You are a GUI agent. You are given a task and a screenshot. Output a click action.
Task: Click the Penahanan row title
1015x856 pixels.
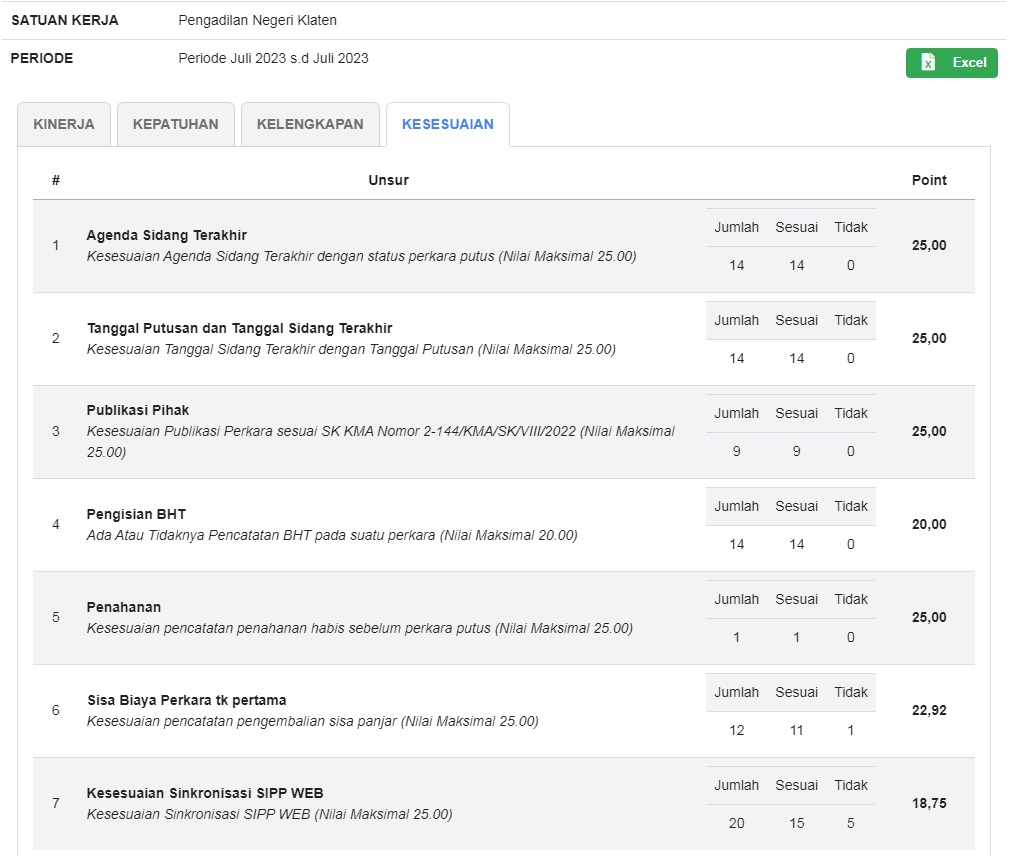[x=123, y=607]
